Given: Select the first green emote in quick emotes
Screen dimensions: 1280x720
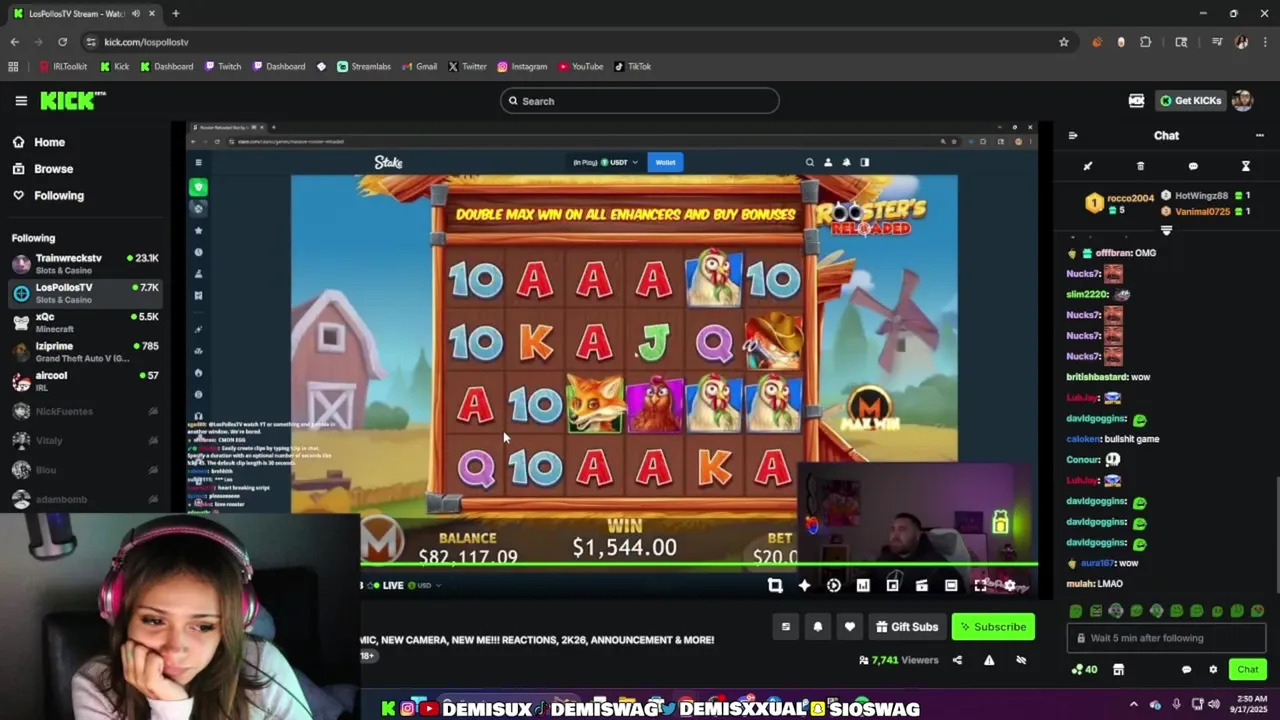Looking at the screenshot, I should coord(1076,611).
